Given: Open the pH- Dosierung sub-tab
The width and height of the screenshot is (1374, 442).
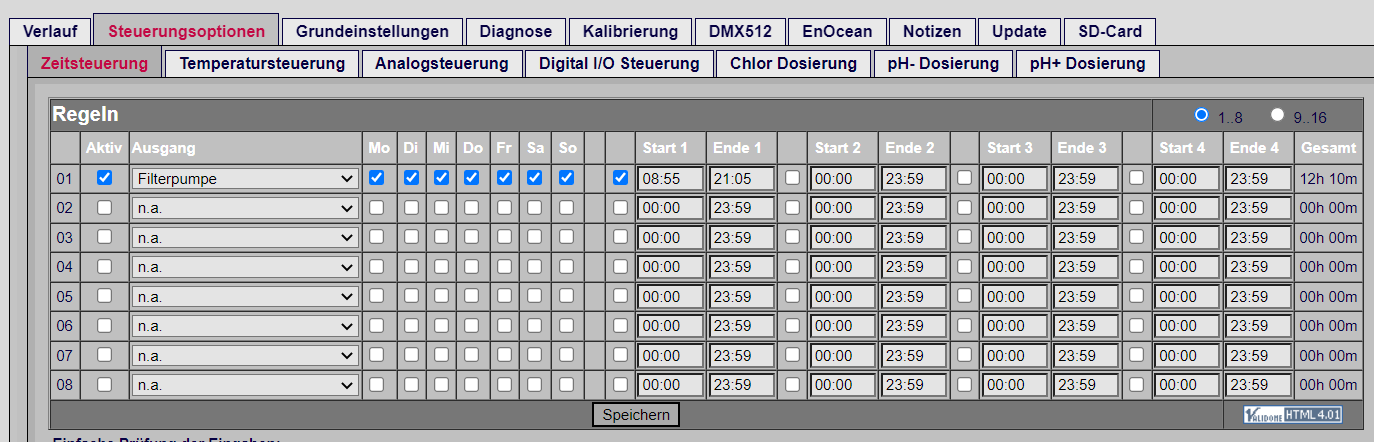Looking at the screenshot, I should pyautogui.click(x=944, y=63).
